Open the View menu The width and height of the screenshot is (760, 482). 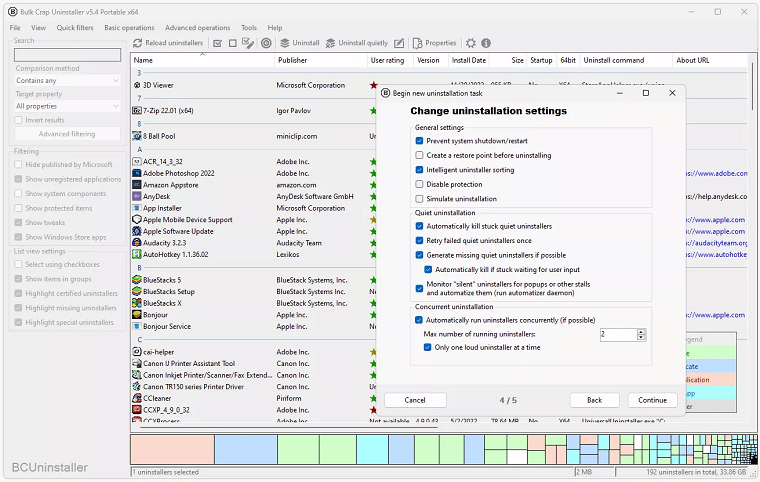(38, 28)
